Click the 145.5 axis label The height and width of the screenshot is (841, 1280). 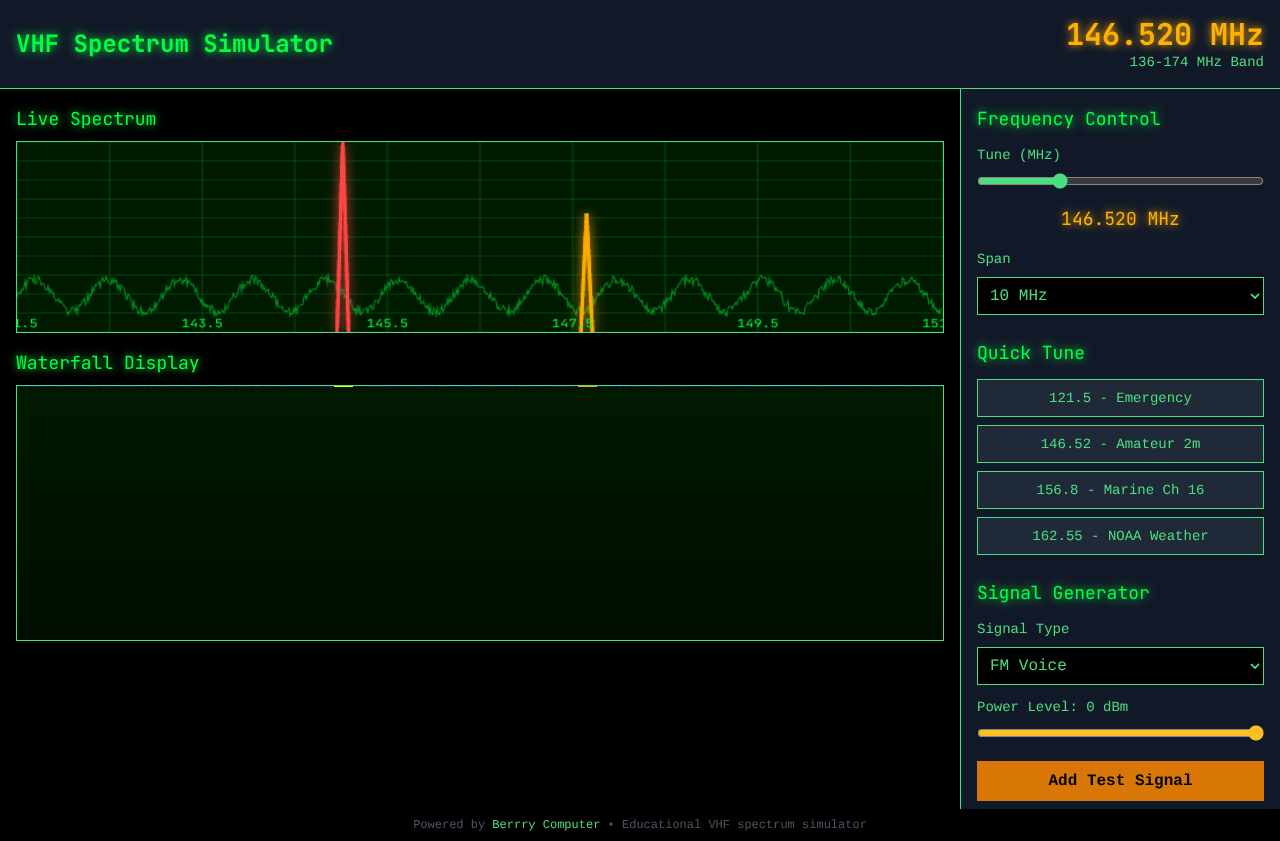tap(387, 323)
